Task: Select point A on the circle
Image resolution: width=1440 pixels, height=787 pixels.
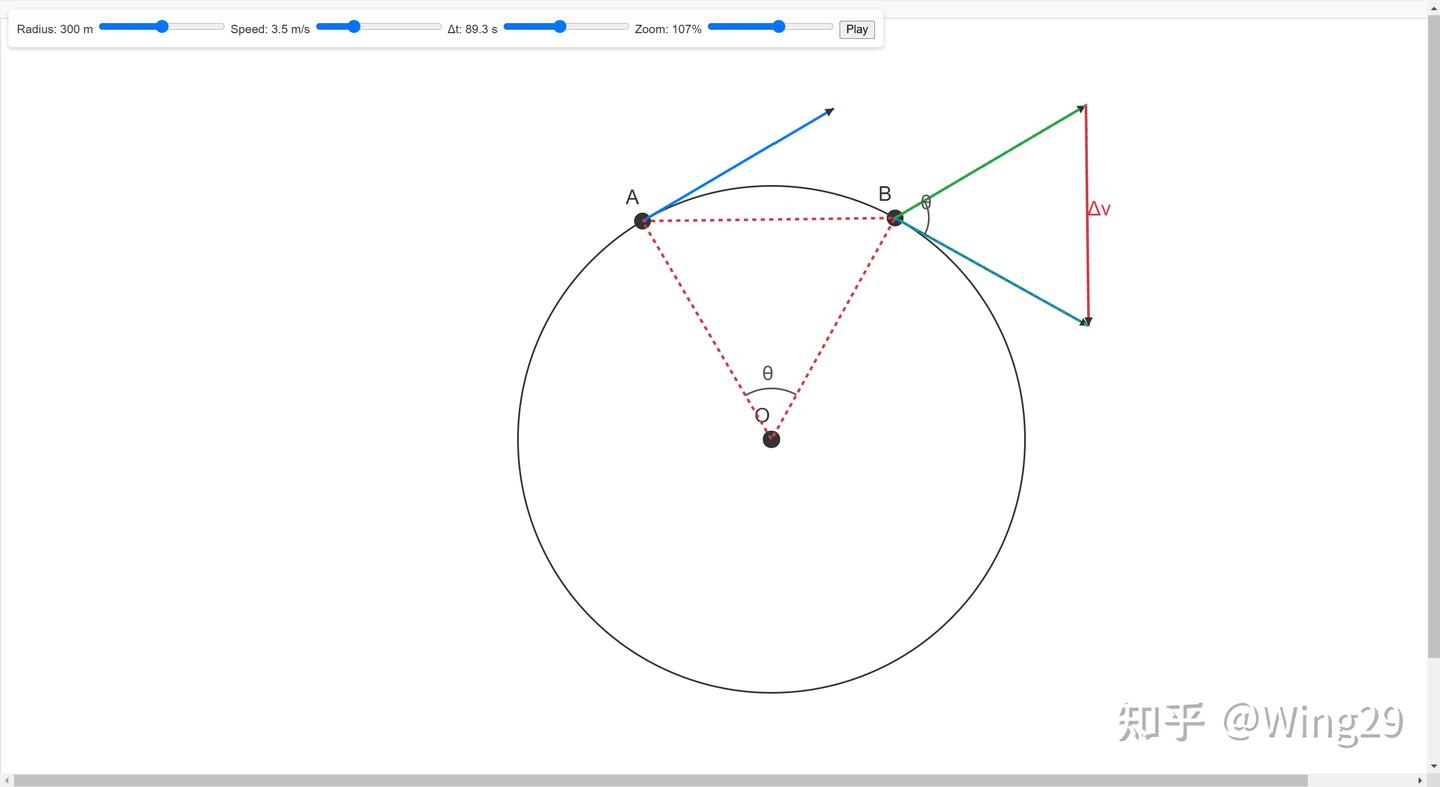Action: pyautogui.click(x=643, y=221)
